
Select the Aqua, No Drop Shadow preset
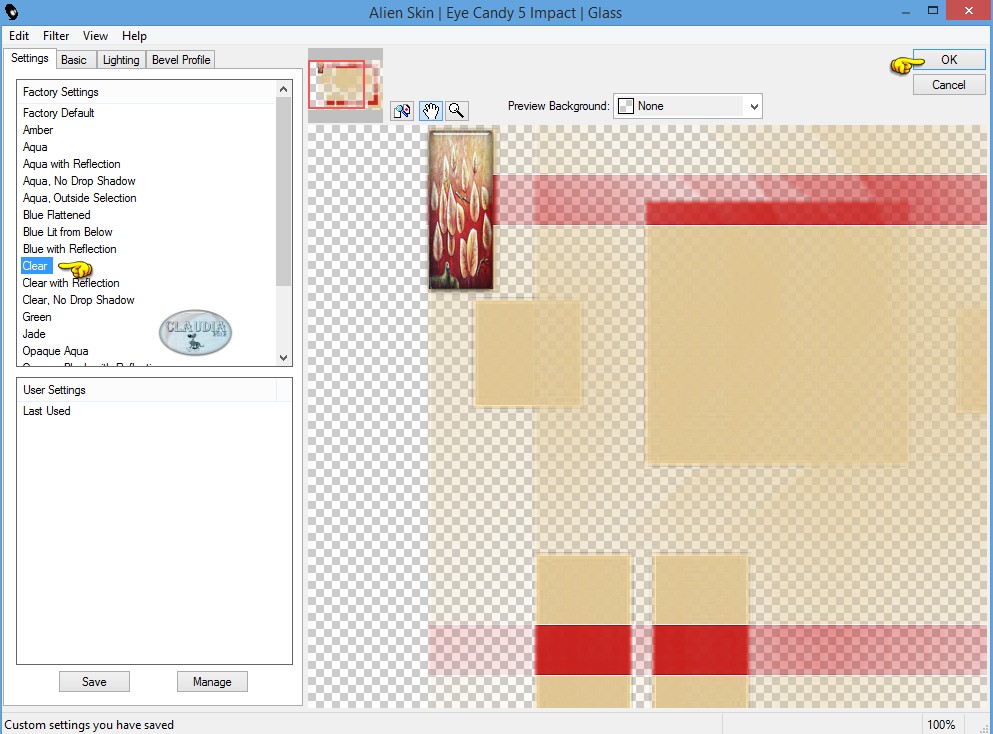point(79,181)
